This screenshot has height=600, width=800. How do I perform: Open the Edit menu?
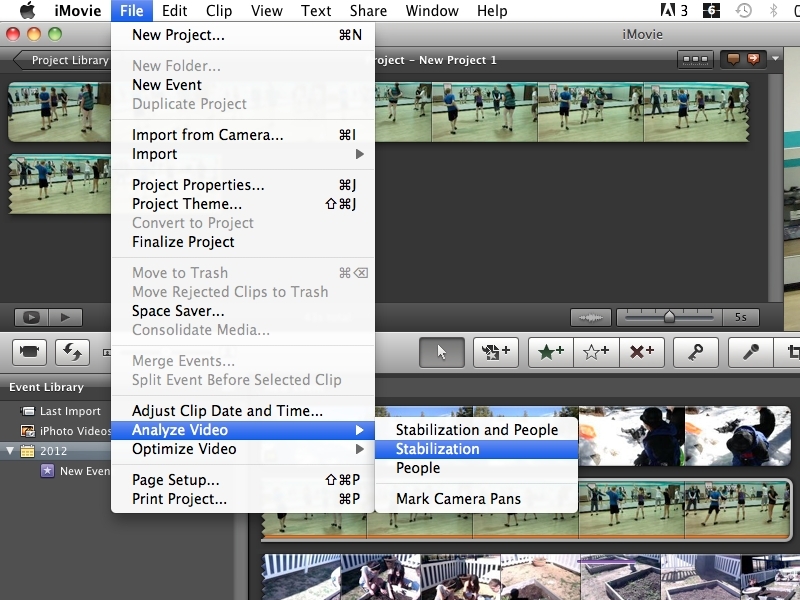pyautogui.click(x=174, y=11)
